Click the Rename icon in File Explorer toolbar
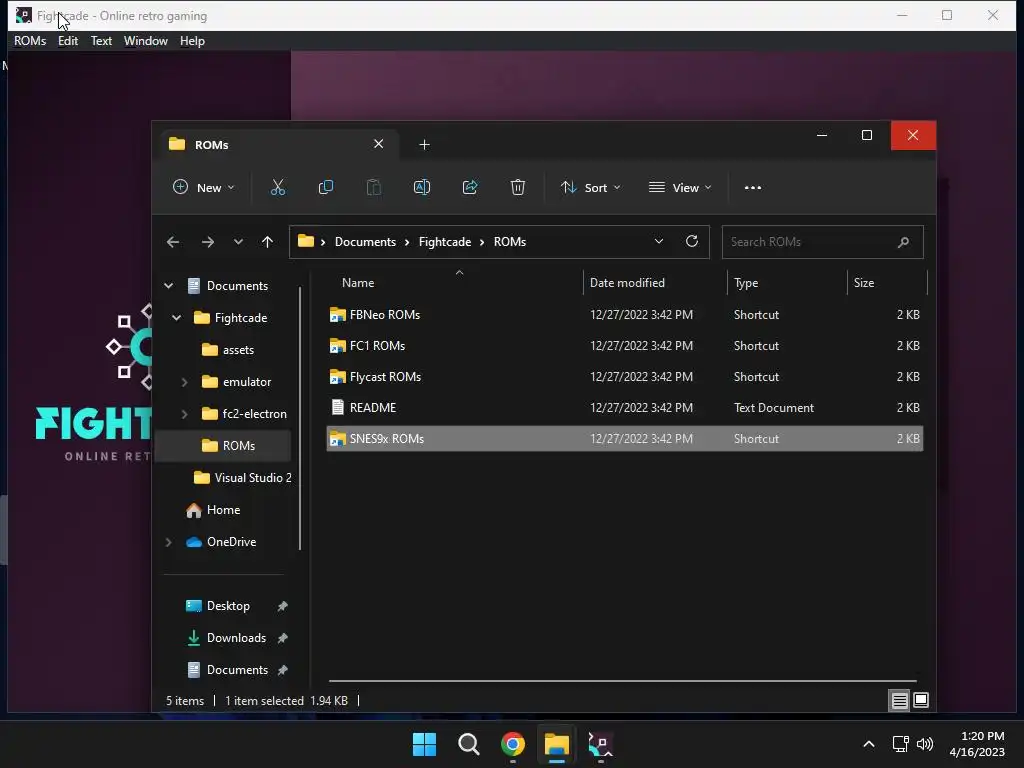The image size is (1024, 768). (422, 187)
